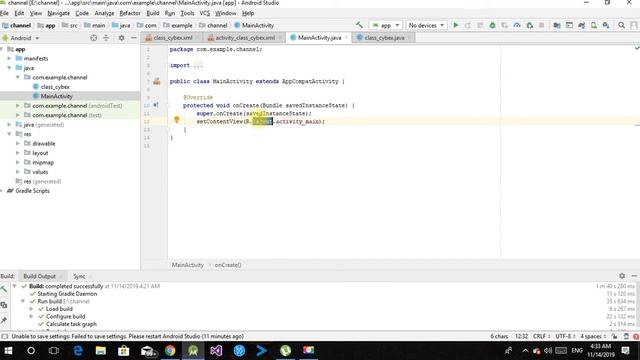Screen dimensions: 640x360
Task: Click the override gutter icon near onCreate
Action: (x=156, y=105)
